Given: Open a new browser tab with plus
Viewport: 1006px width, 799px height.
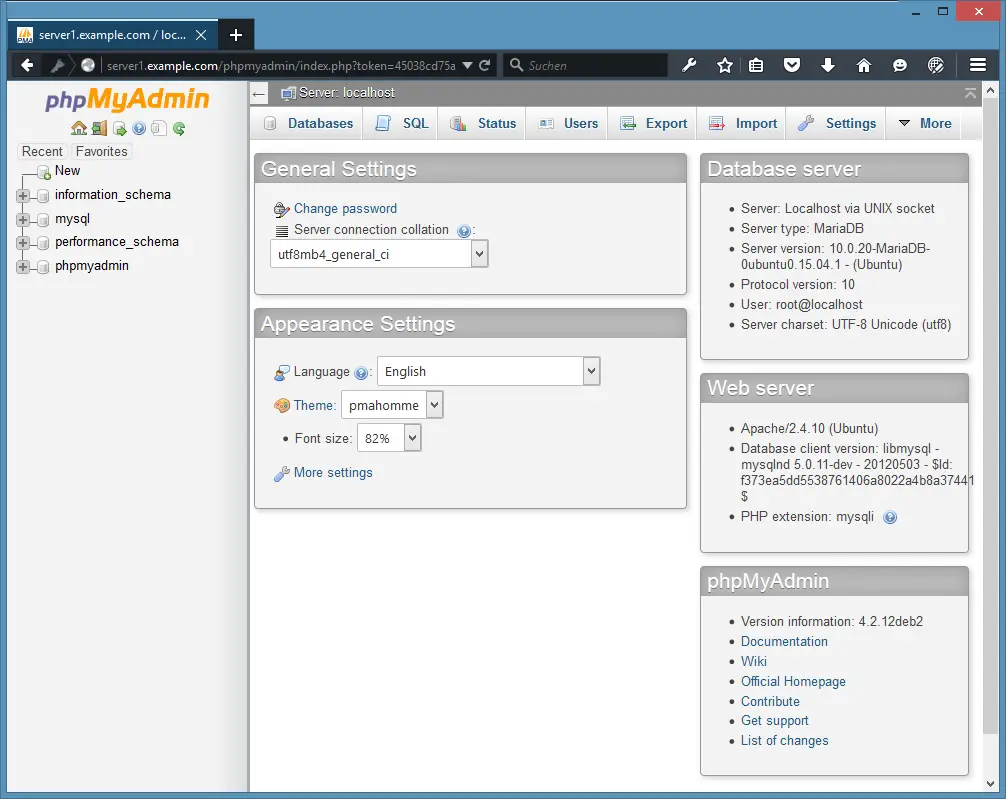Looking at the screenshot, I should coord(235,35).
